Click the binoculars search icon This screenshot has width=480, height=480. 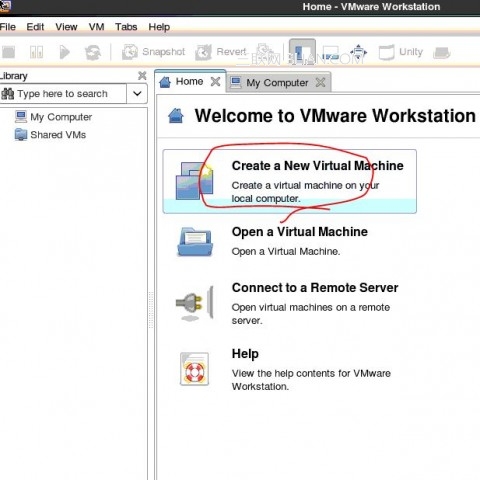pyautogui.click(x=8, y=94)
